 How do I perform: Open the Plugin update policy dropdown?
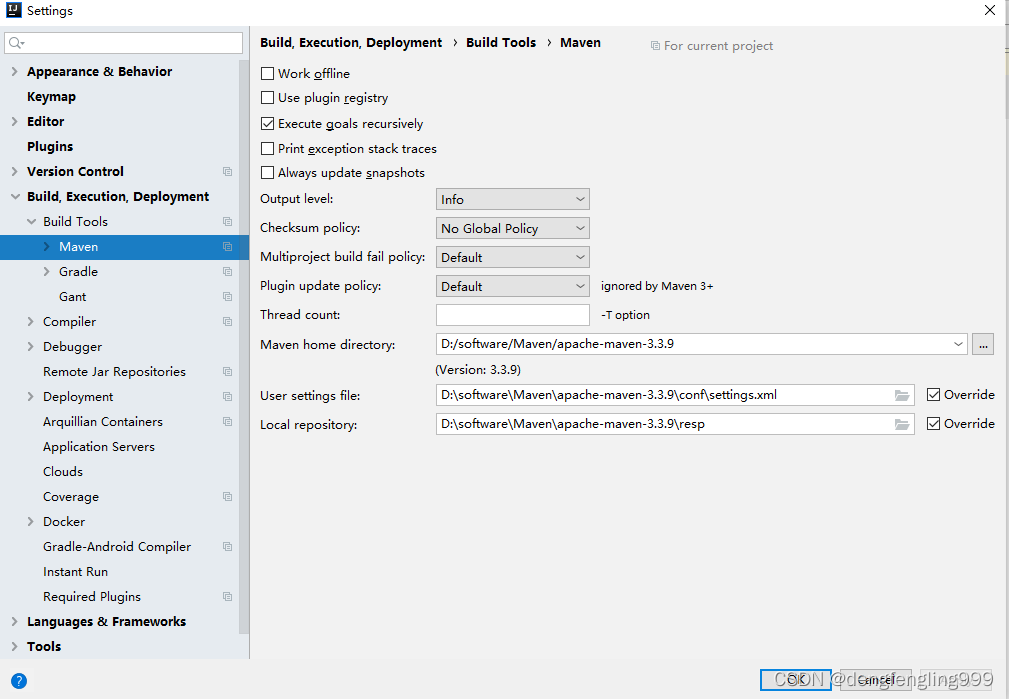pos(512,286)
